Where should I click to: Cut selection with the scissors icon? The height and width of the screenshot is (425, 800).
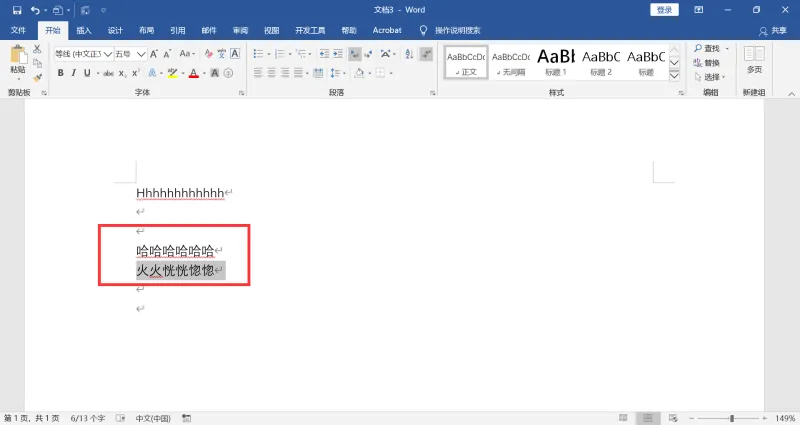coord(37,49)
